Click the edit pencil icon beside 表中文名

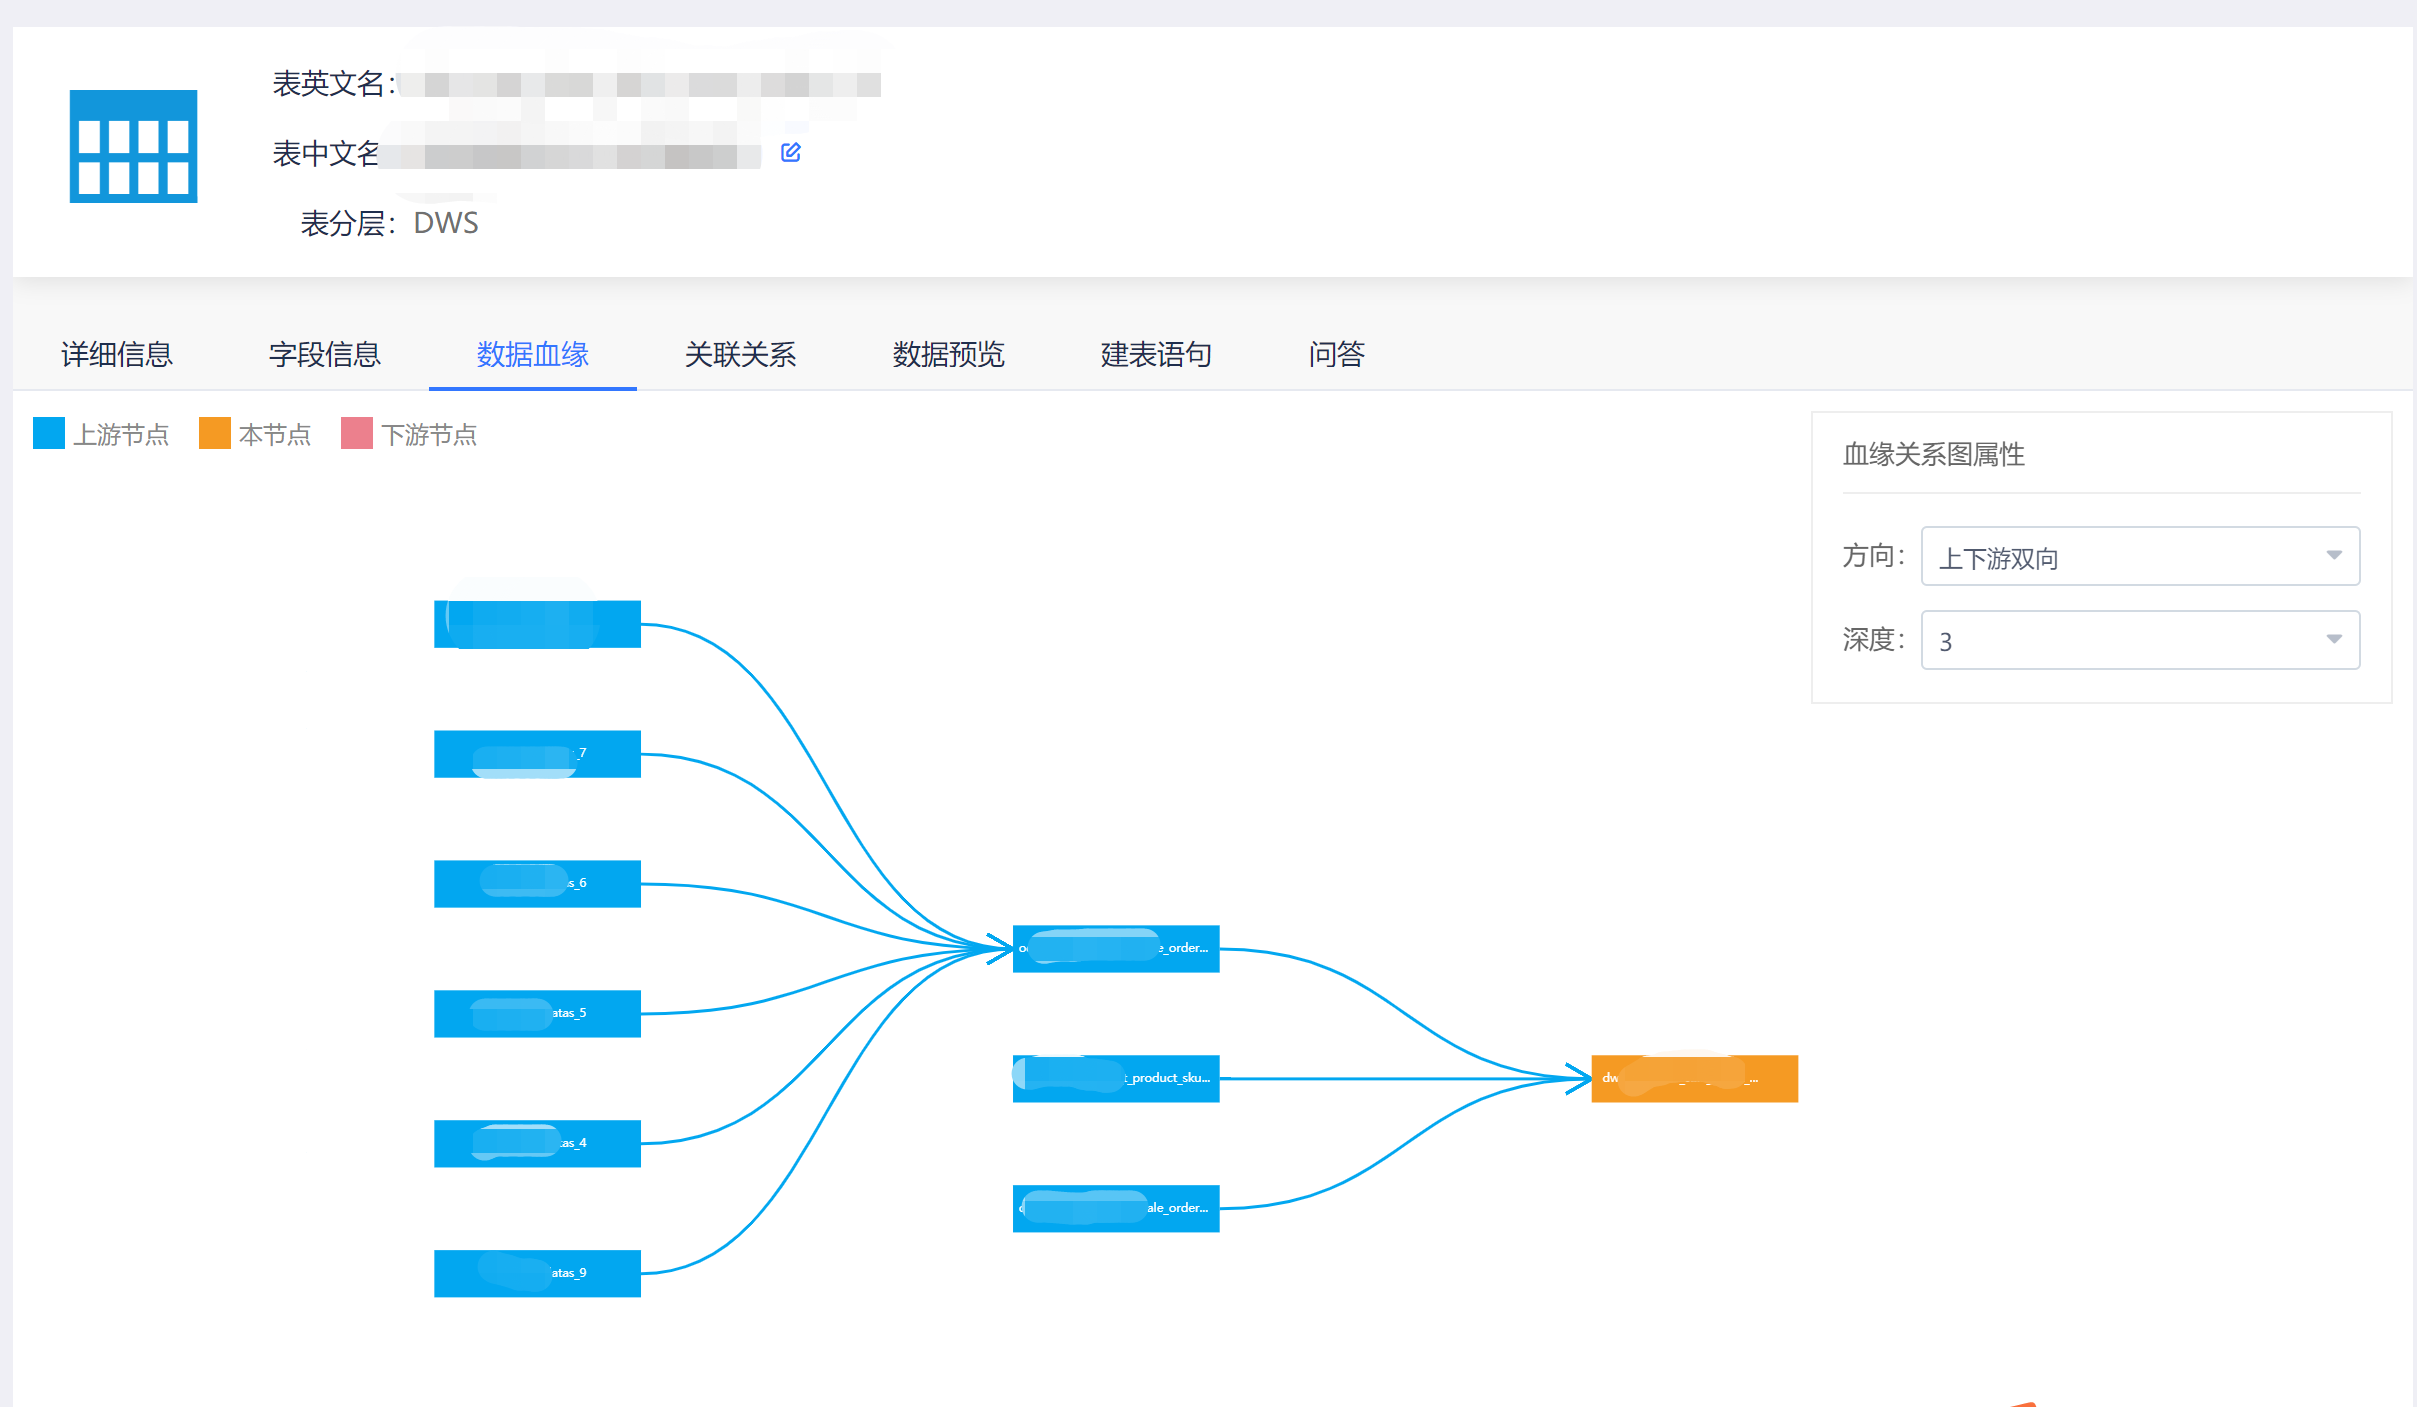(x=791, y=152)
